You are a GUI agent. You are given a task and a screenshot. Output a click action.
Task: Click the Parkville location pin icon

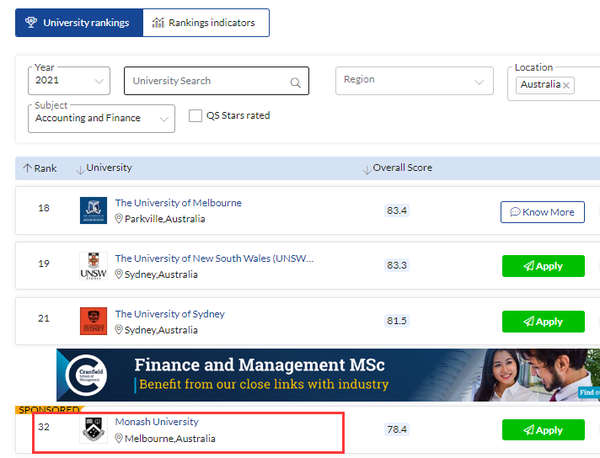(119, 218)
